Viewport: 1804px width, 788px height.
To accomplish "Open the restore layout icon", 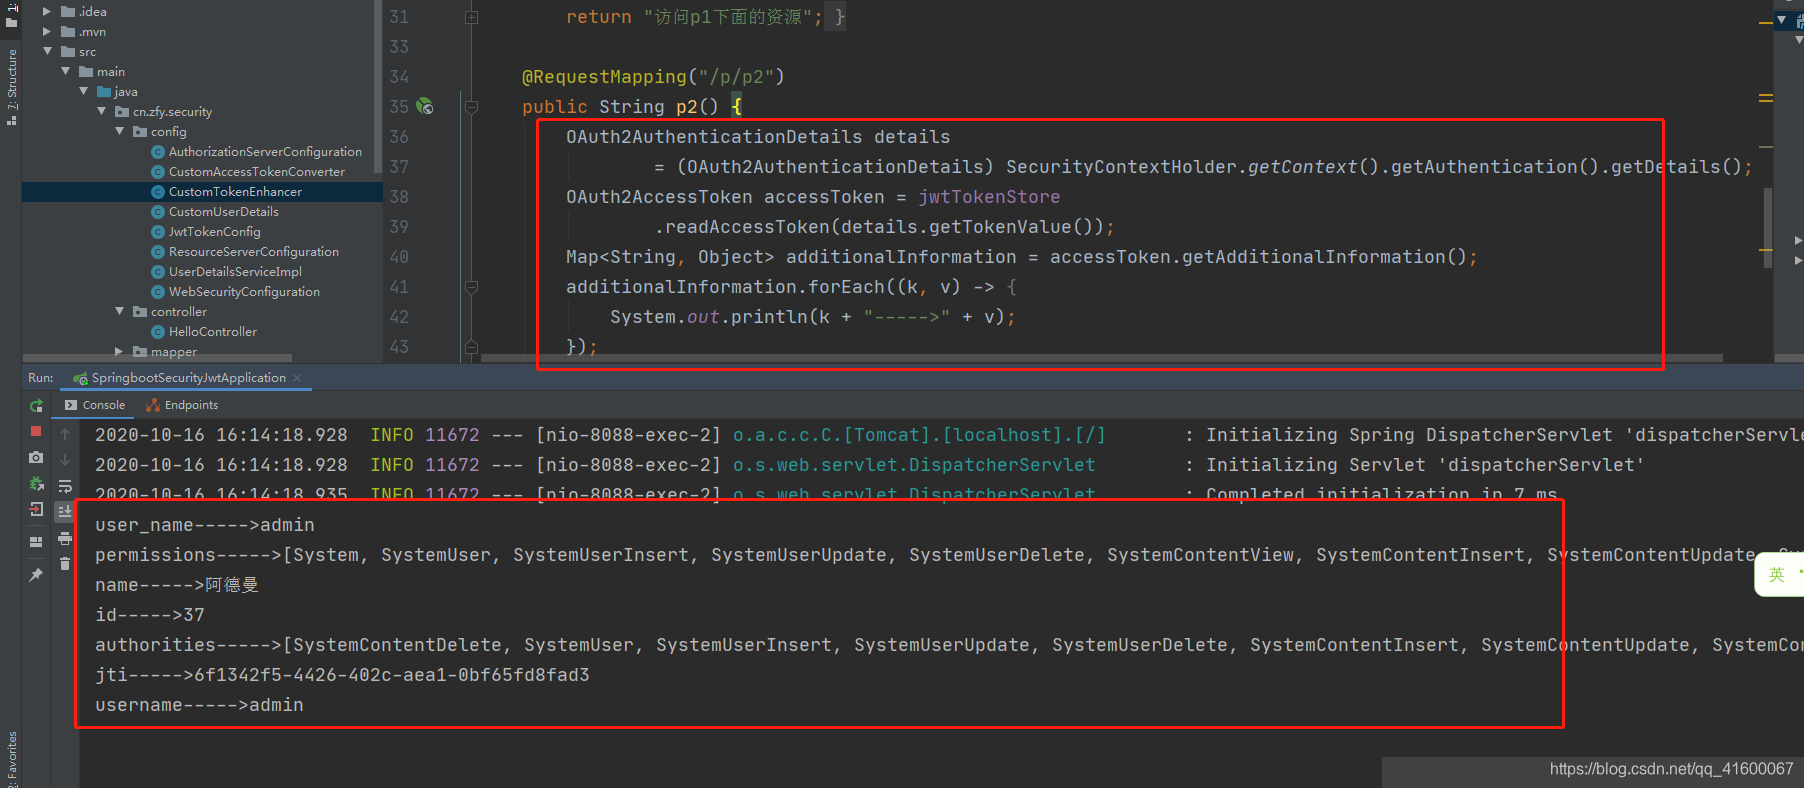I will point(36,541).
